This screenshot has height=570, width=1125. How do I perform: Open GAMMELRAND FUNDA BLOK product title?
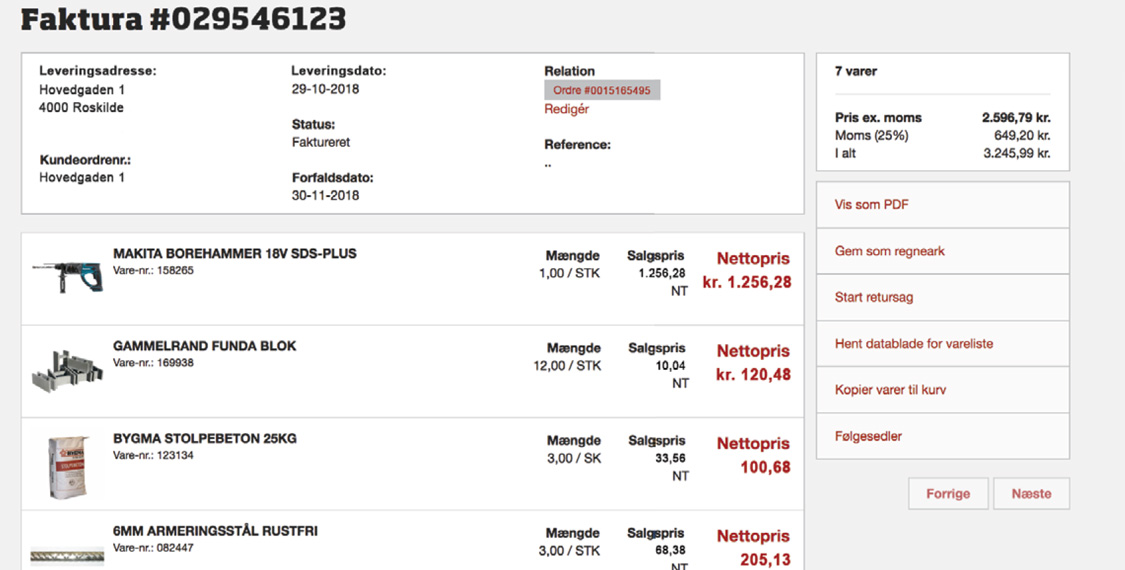[204, 346]
